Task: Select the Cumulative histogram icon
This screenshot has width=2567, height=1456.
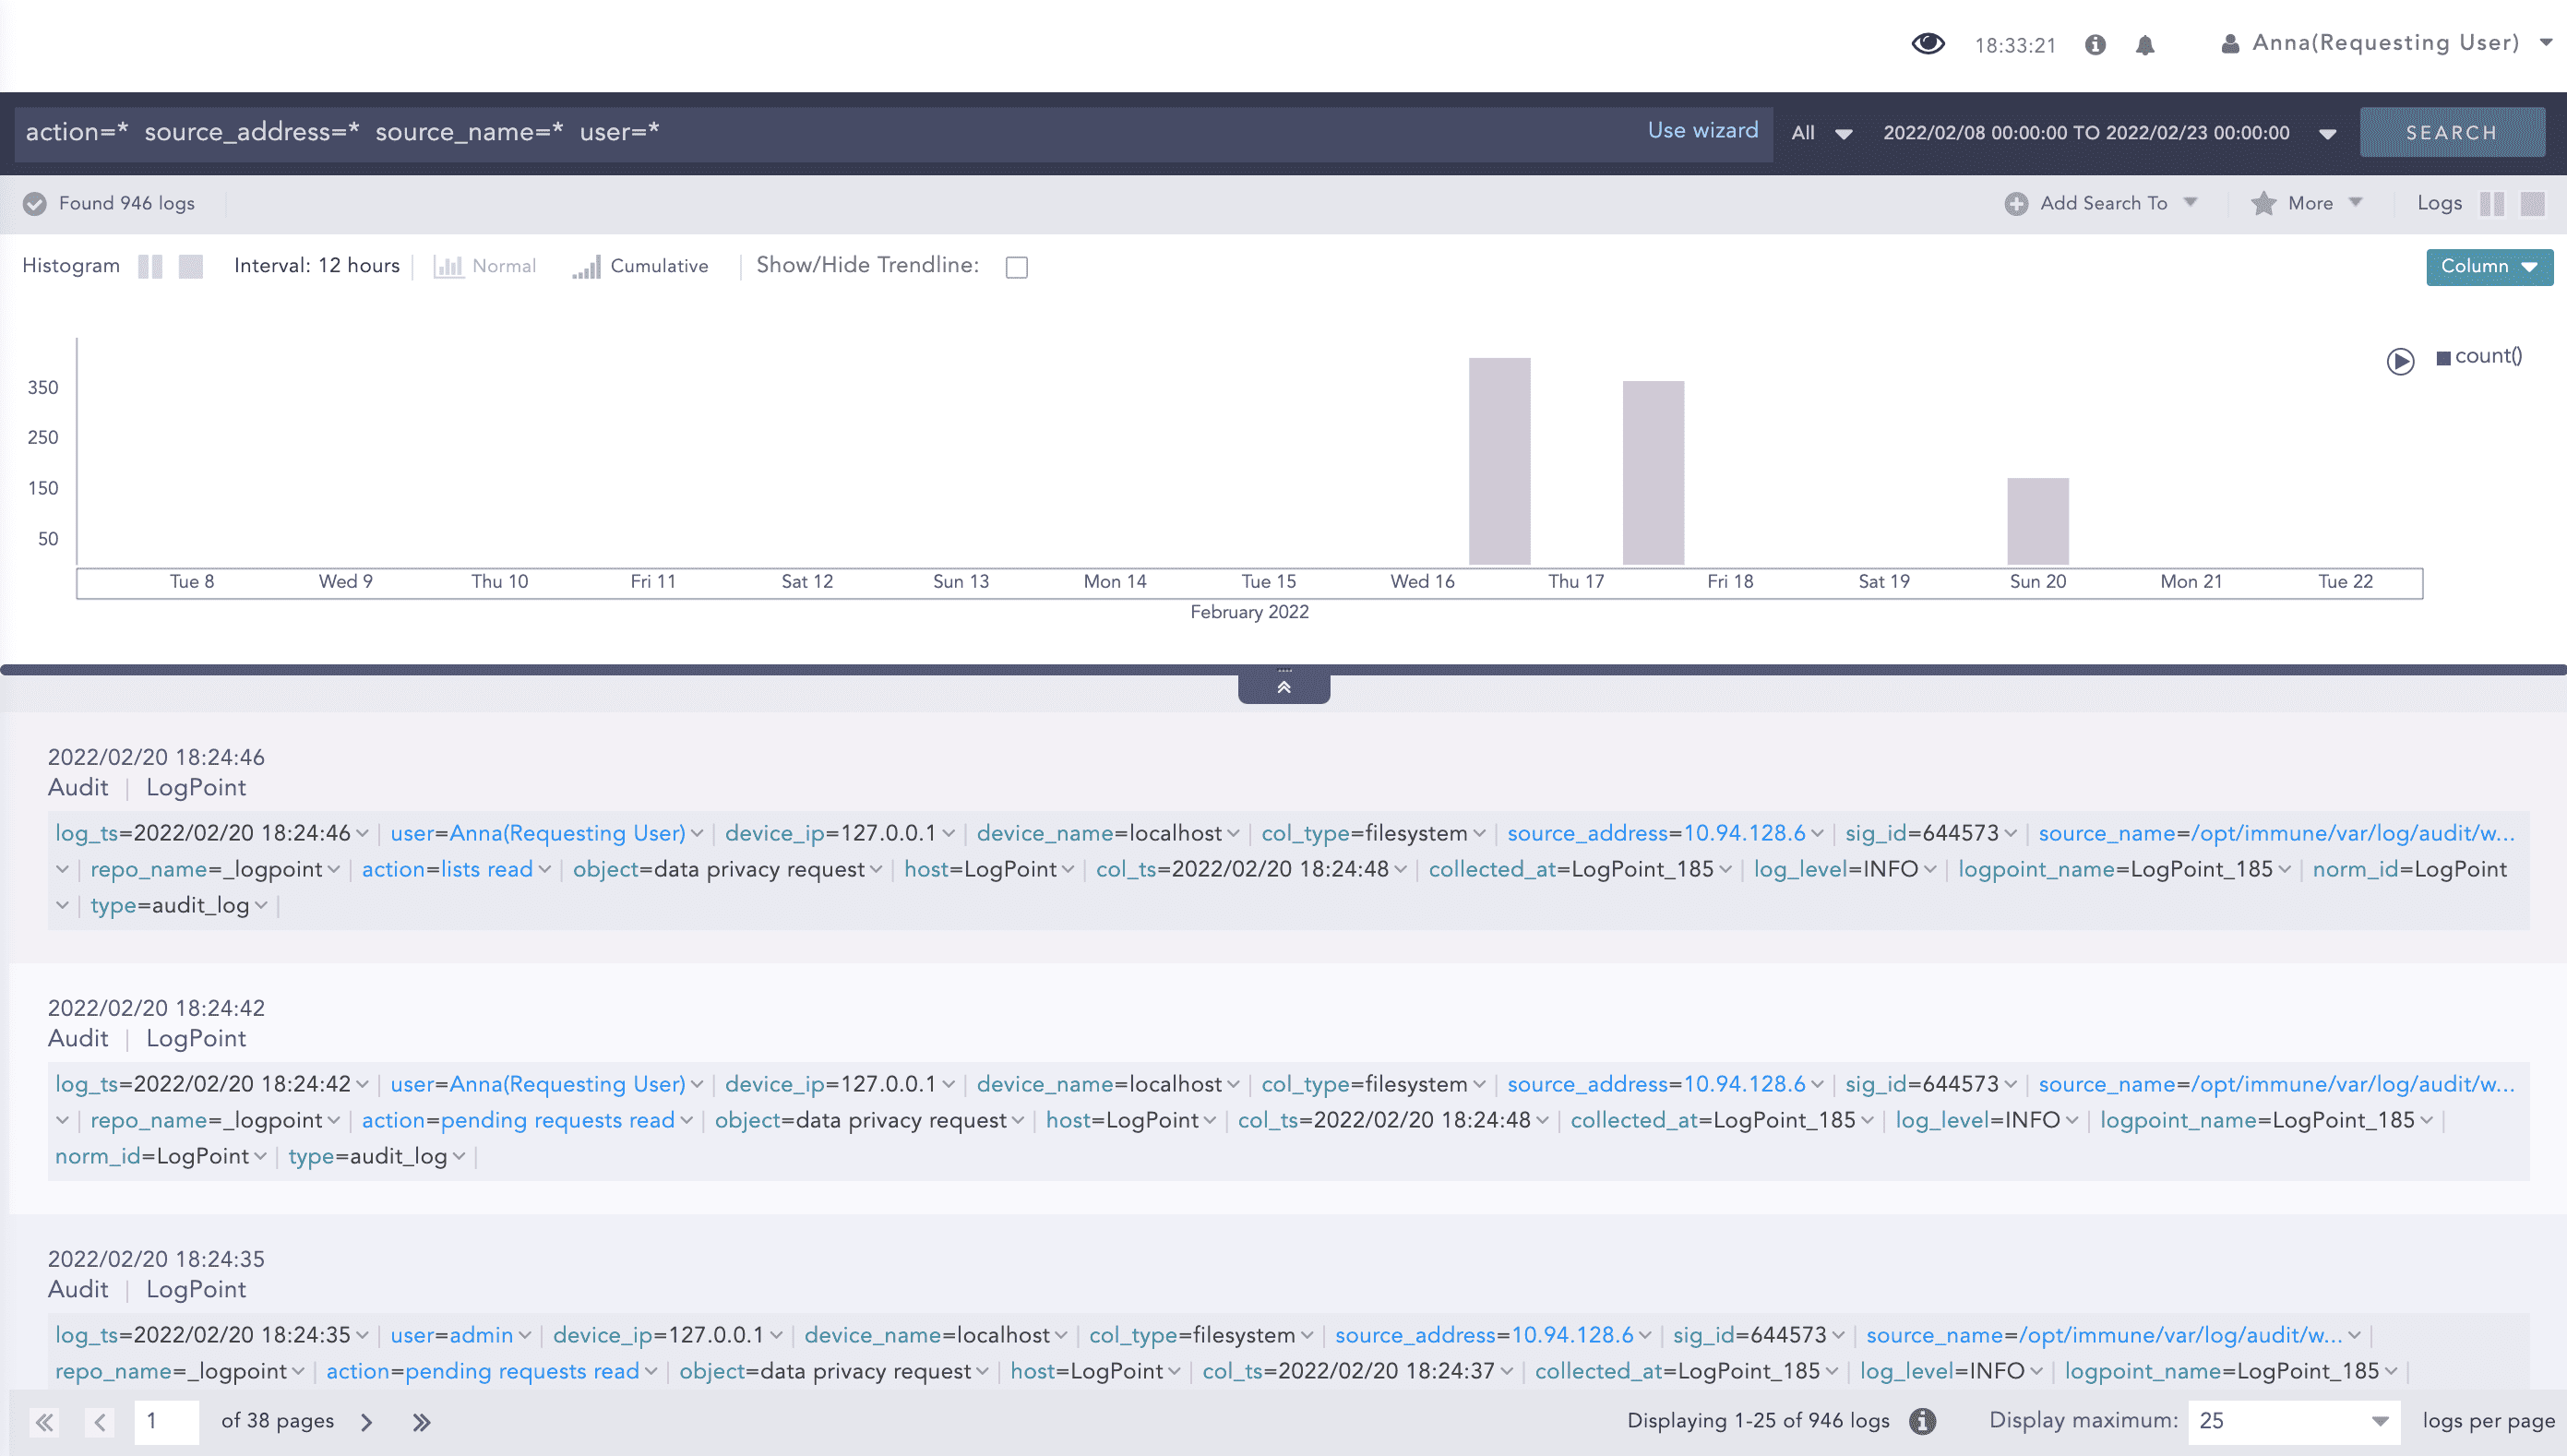Action: tap(589, 267)
